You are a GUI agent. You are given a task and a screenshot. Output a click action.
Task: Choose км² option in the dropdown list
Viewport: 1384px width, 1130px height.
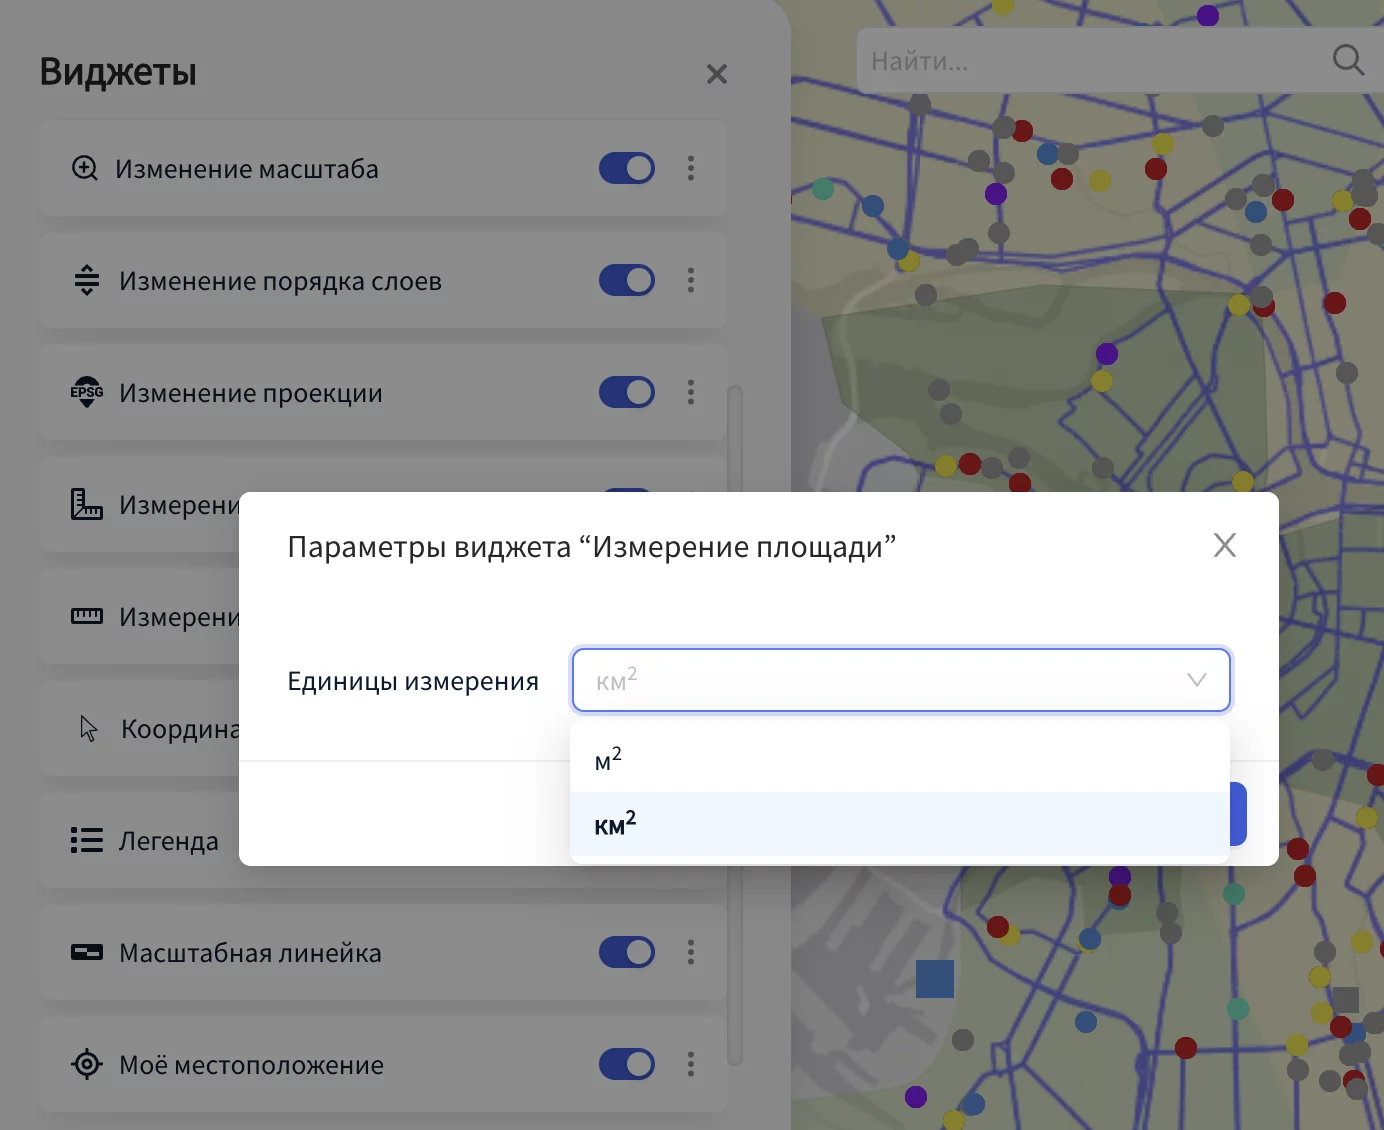[x=615, y=825]
